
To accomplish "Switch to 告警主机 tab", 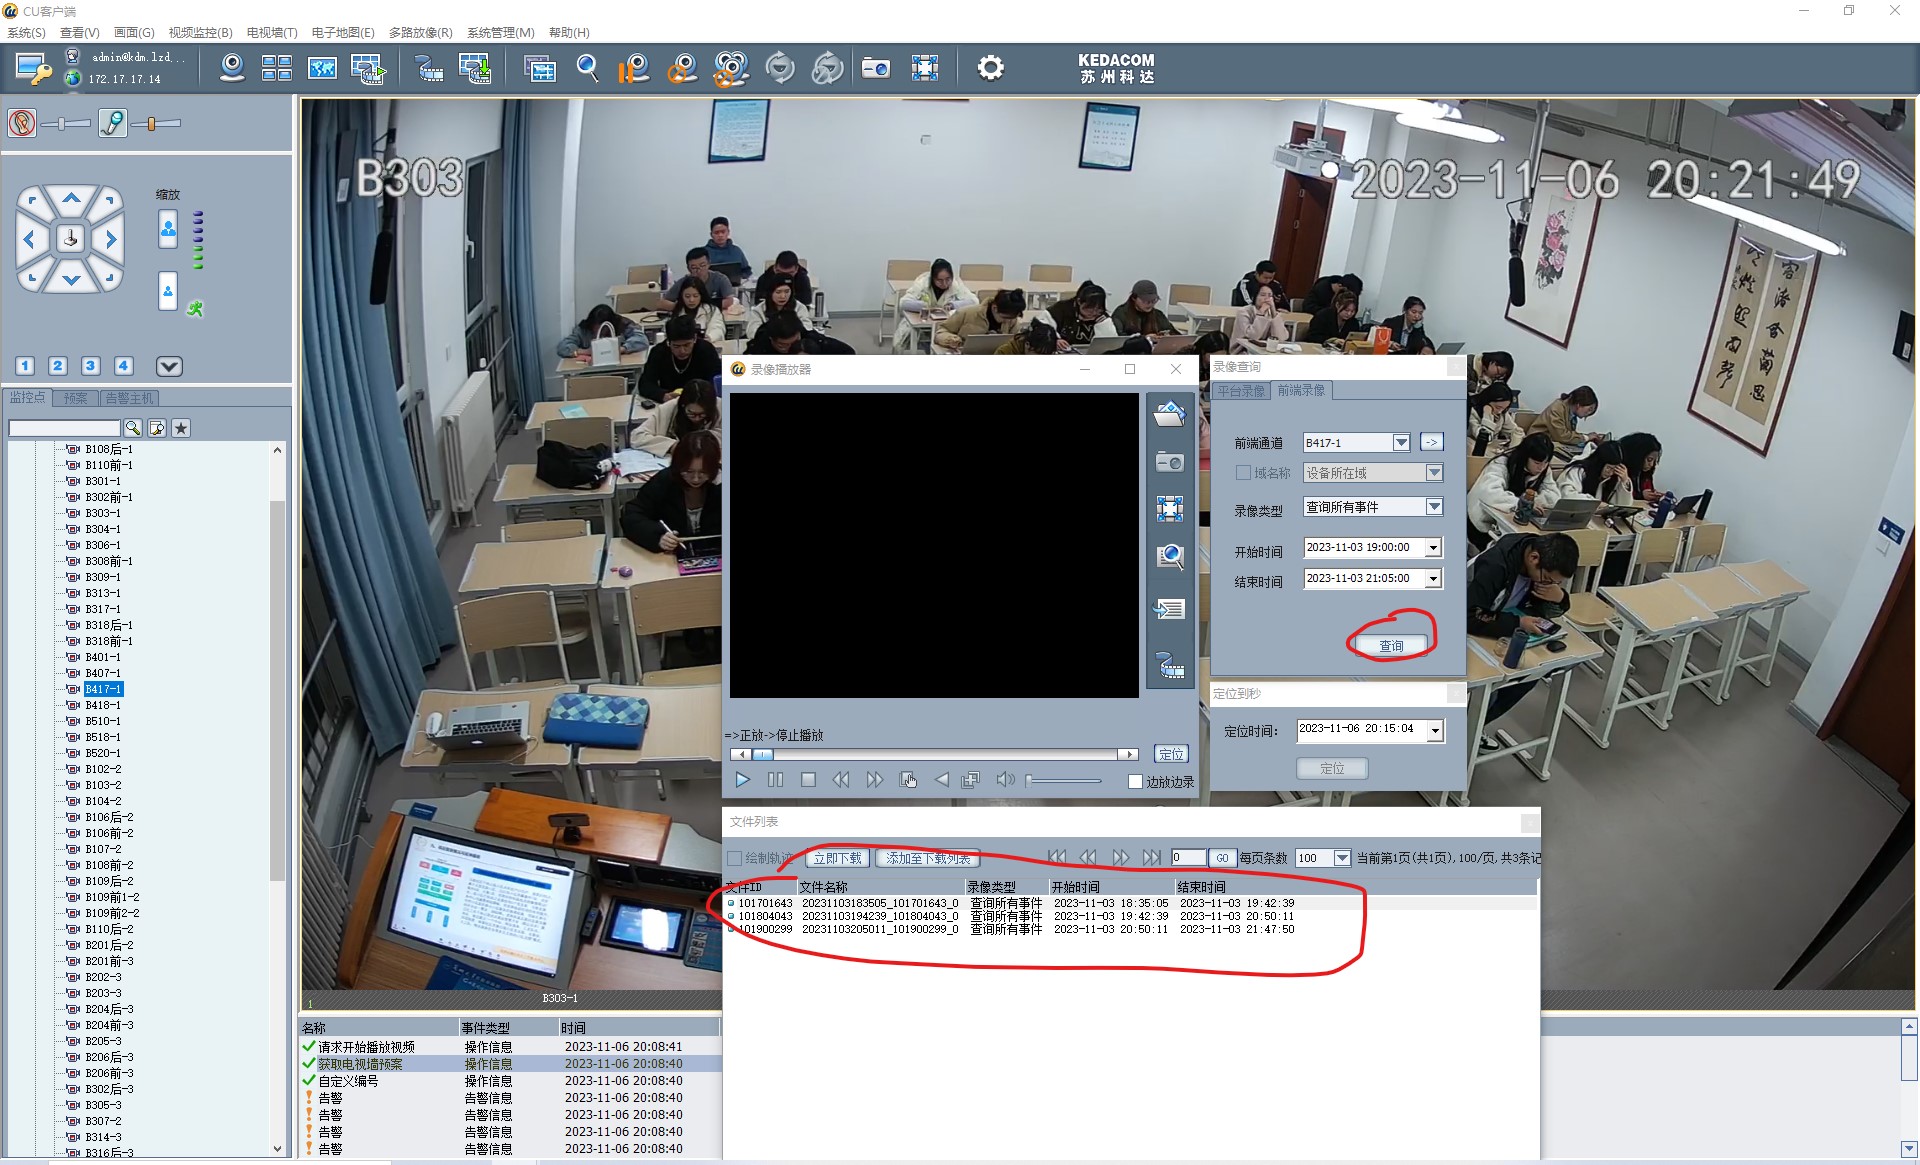I will [x=130, y=398].
